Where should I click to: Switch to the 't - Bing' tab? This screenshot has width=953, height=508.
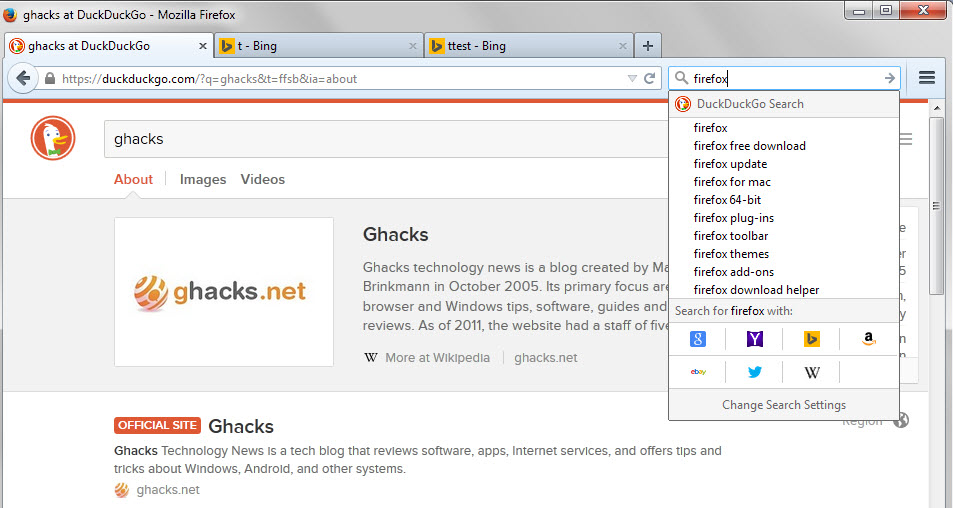point(318,46)
